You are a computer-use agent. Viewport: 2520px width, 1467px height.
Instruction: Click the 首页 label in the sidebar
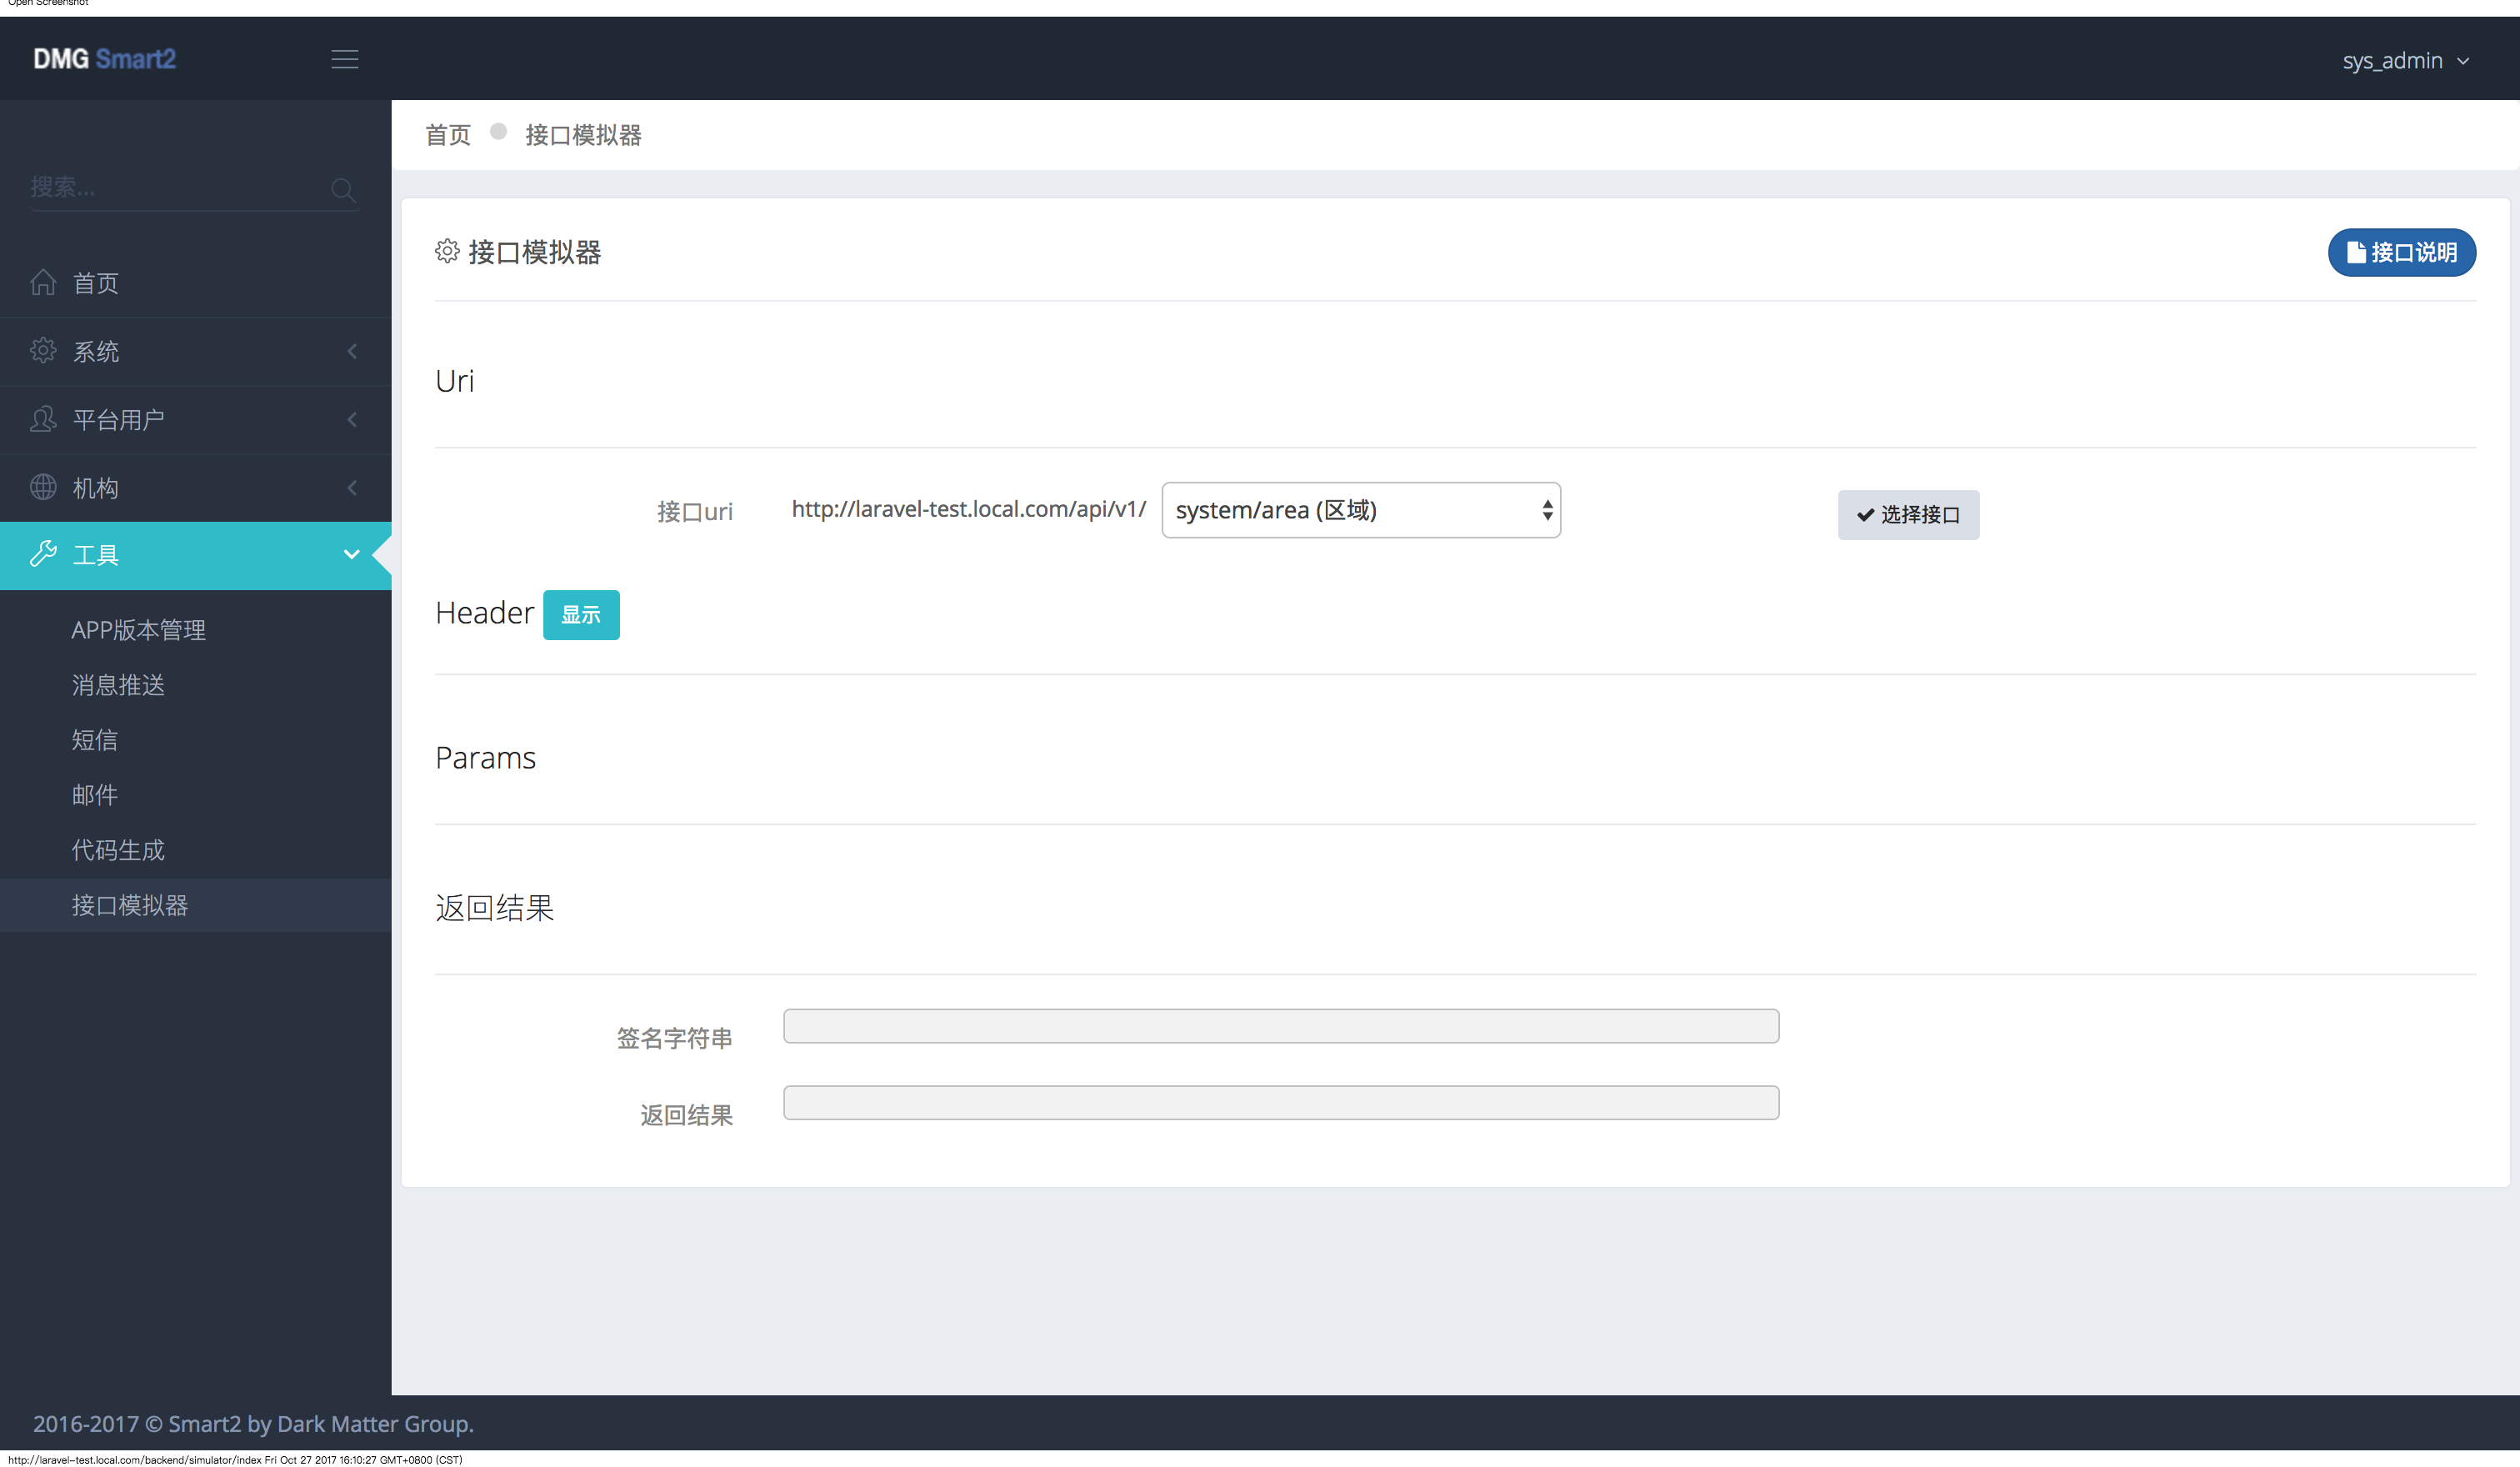click(96, 283)
